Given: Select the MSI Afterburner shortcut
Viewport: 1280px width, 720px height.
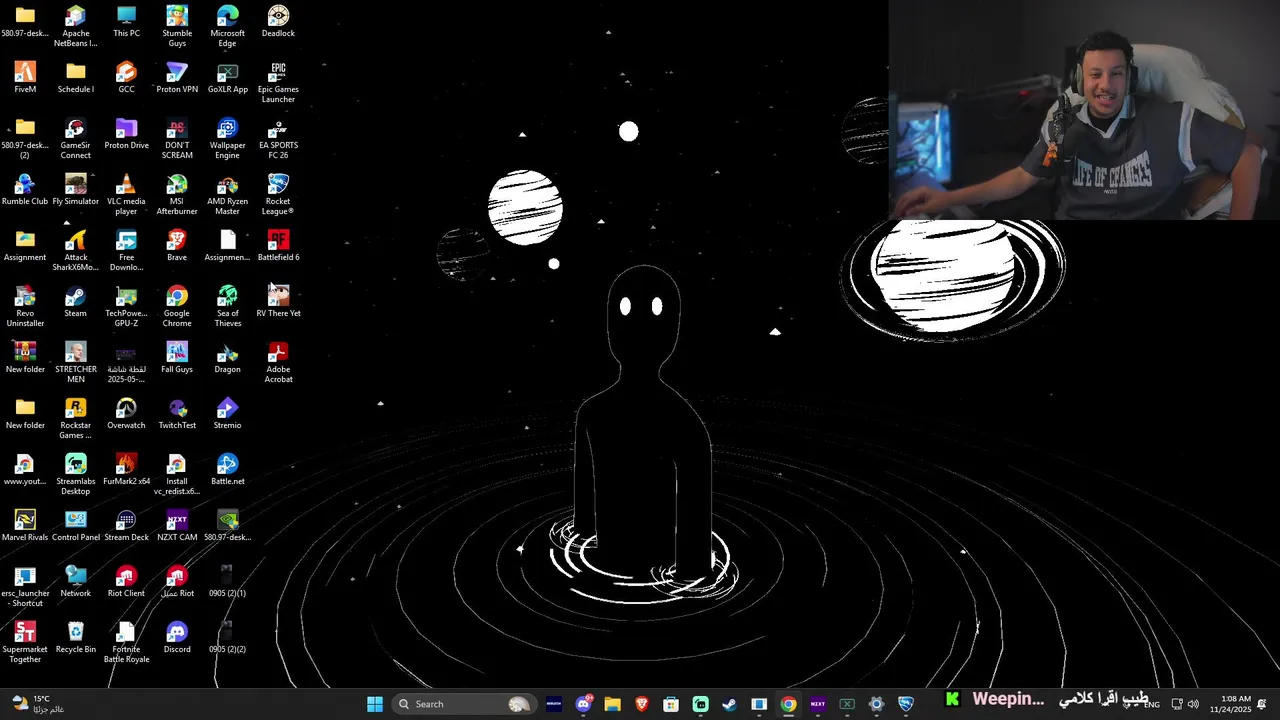Looking at the screenshot, I should [177, 194].
